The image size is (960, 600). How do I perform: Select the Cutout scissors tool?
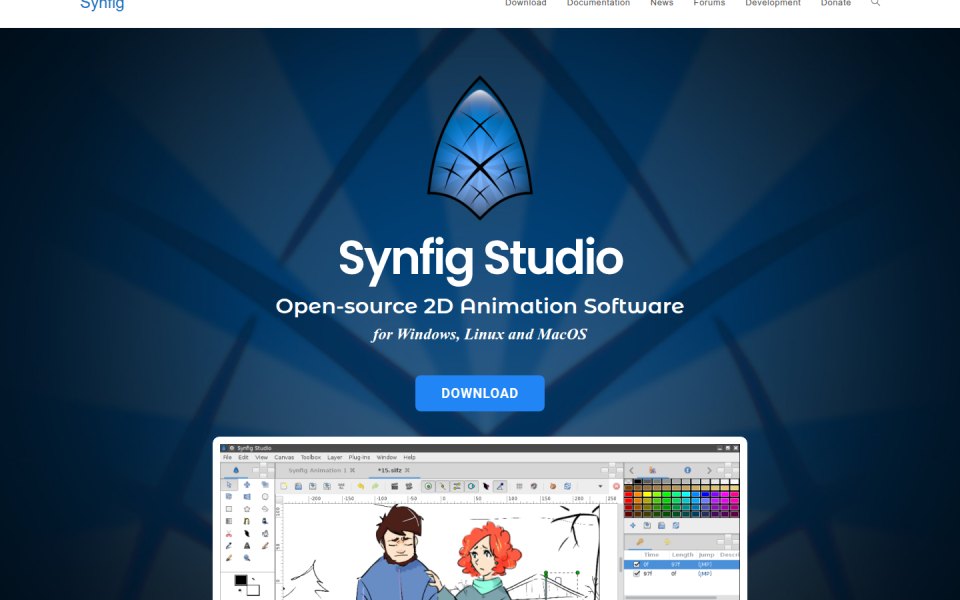(x=229, y=533)
